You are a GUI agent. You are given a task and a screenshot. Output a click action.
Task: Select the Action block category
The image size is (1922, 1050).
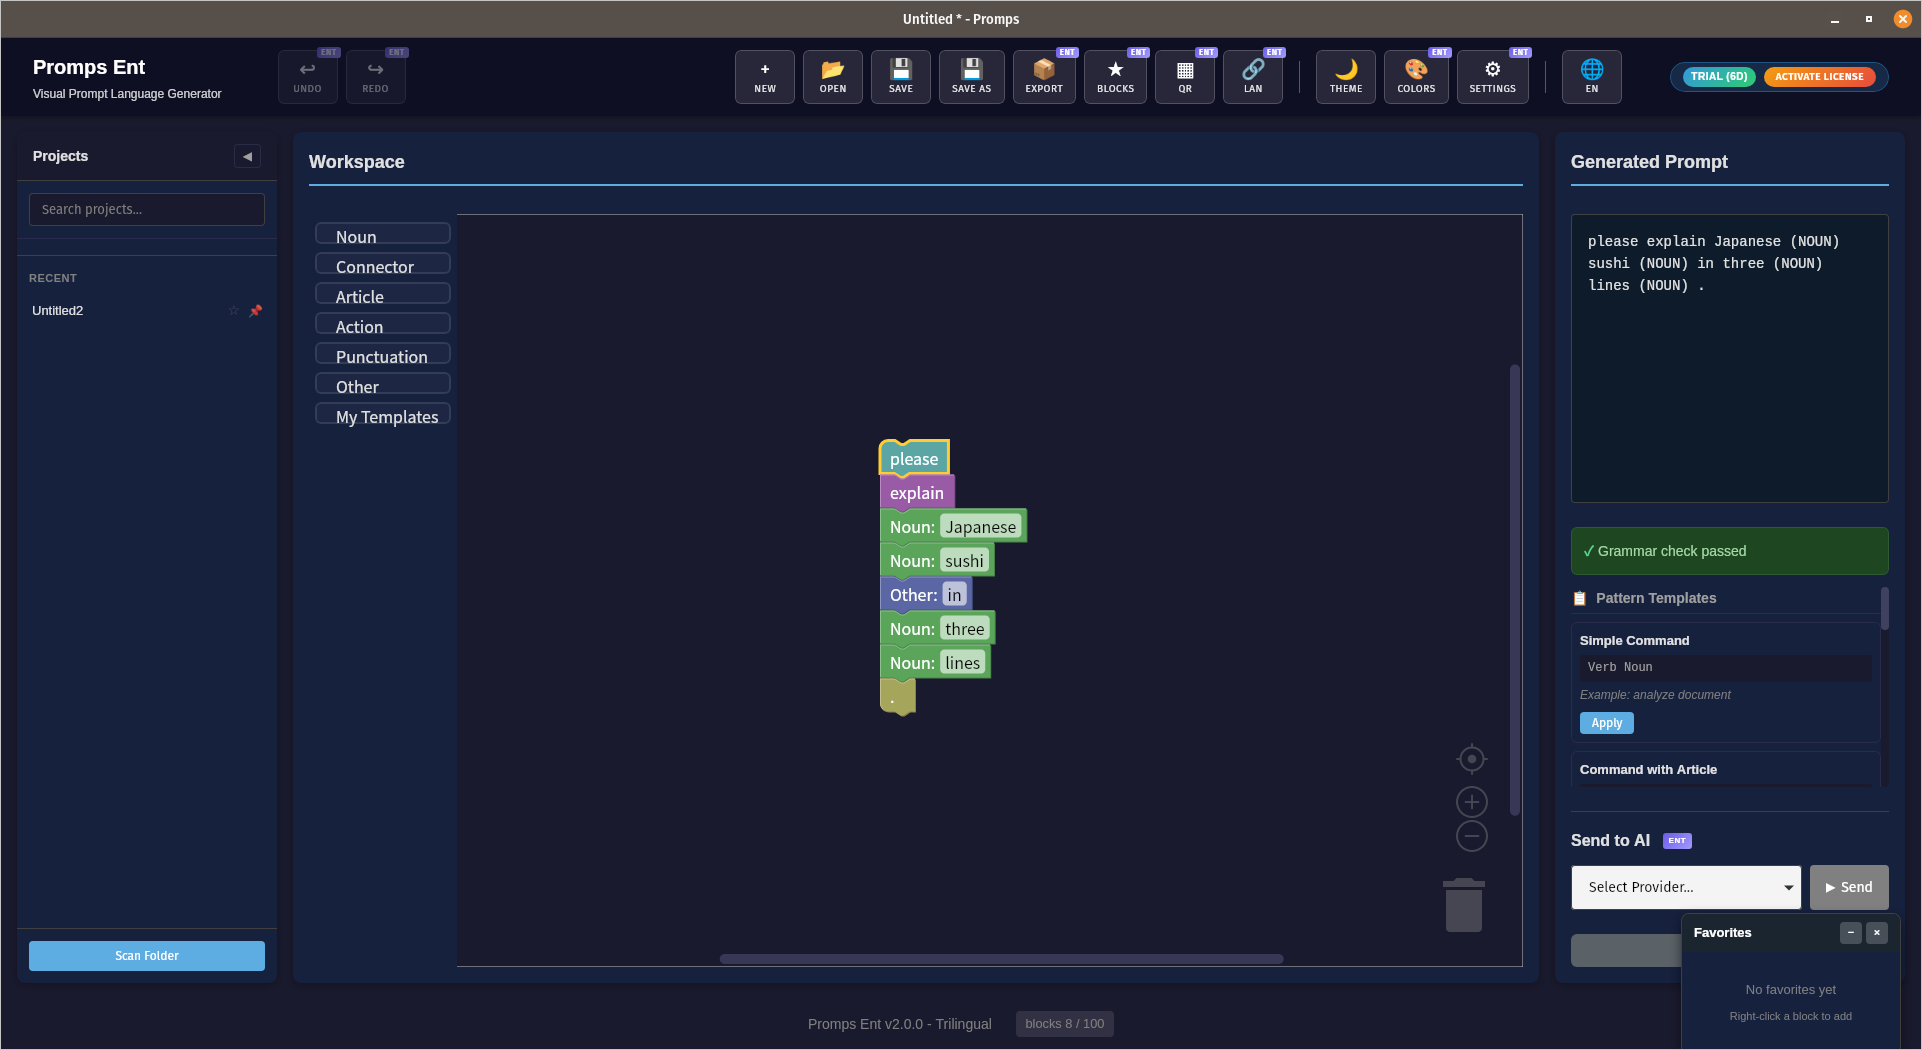click(x=382, y=325)
